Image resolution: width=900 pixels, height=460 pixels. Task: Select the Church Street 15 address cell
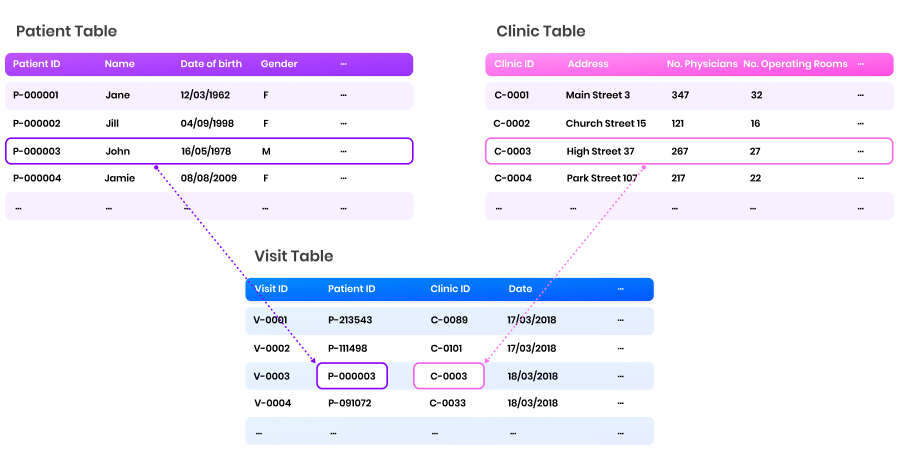pos(606,124)
